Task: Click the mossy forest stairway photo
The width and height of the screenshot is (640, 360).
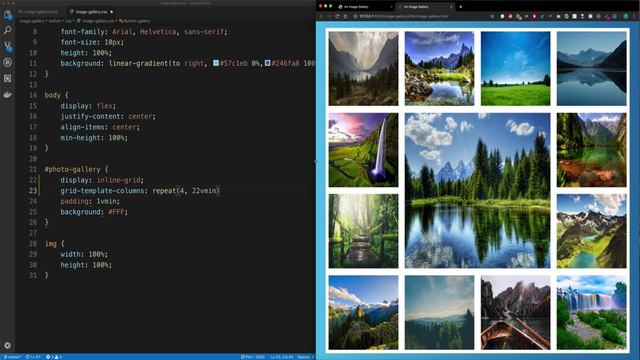Action: click(363, 231)
